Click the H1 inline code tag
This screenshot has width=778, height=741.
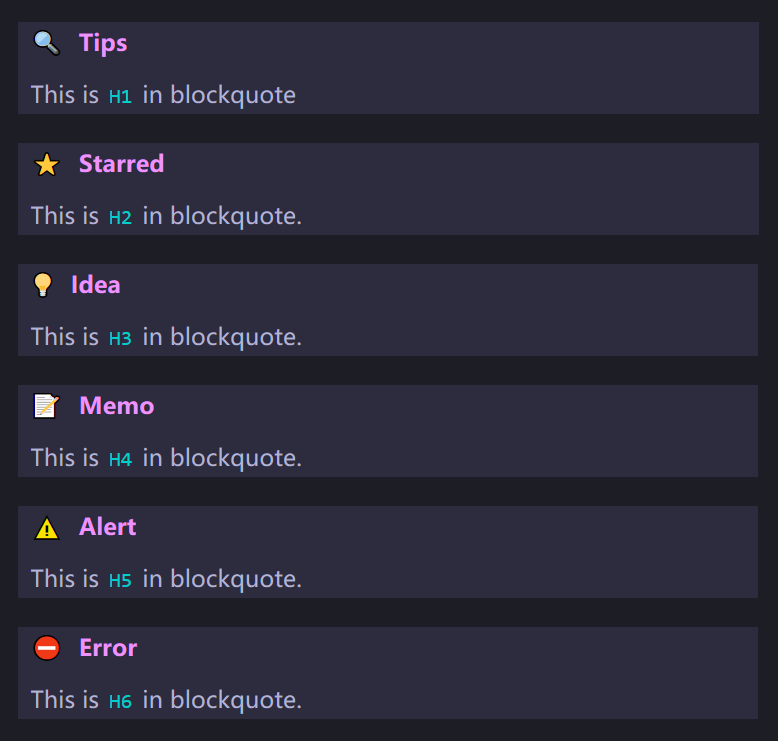(120, 96)
